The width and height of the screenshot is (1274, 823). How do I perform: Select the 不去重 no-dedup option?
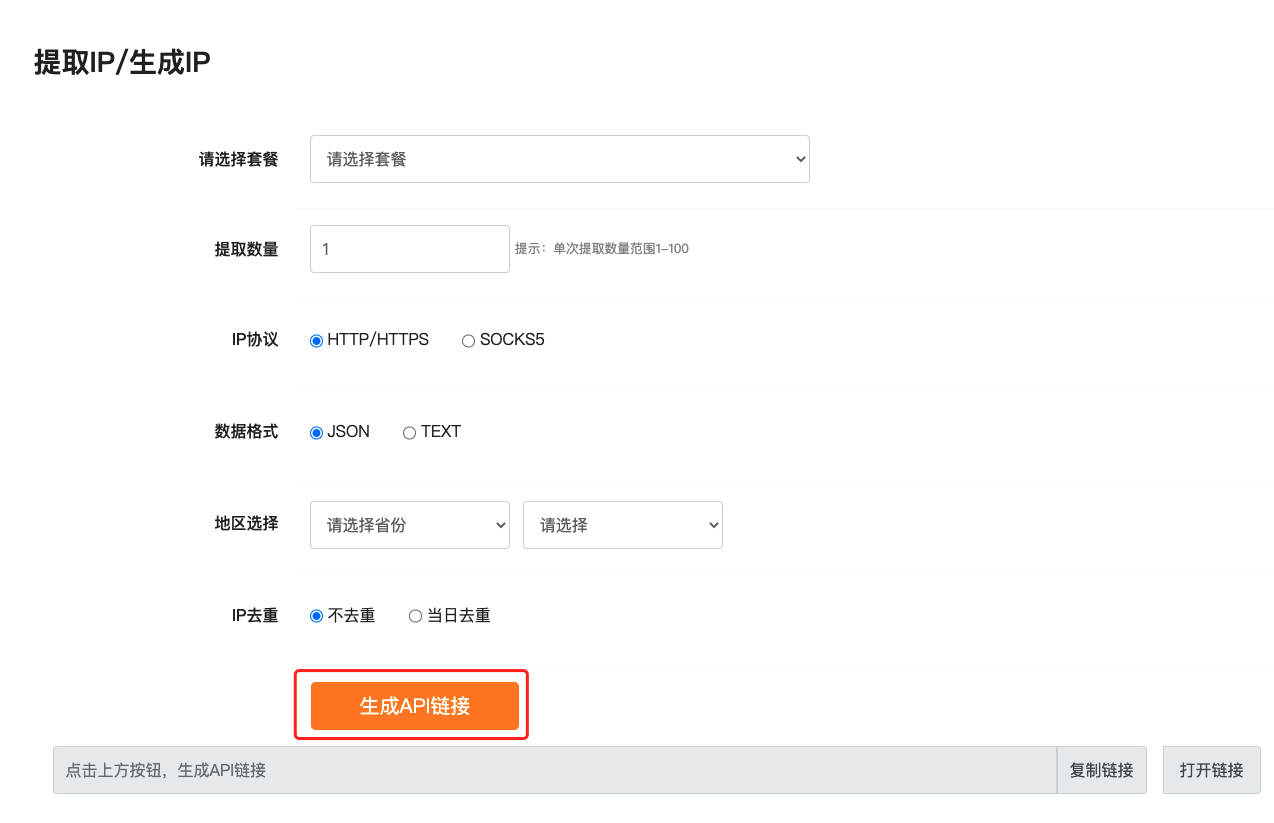[x=317, y=616]
